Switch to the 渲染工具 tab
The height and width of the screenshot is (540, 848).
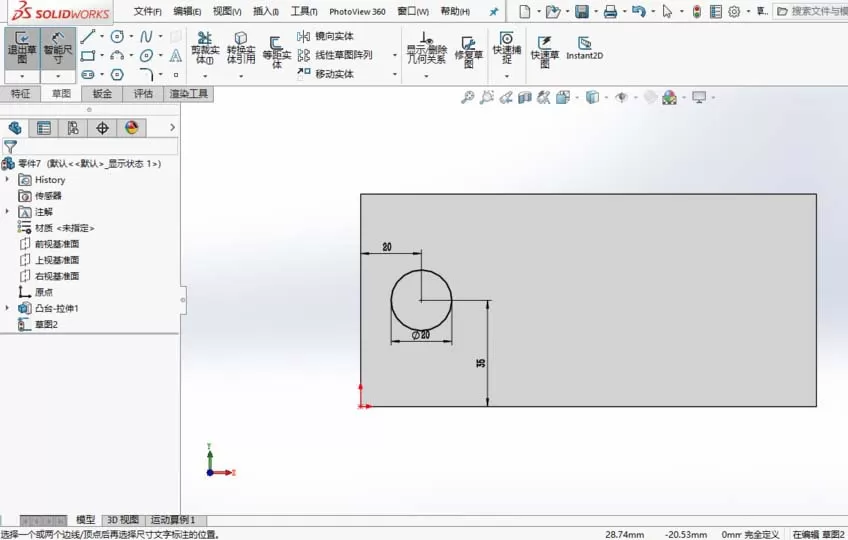point(189,94)
